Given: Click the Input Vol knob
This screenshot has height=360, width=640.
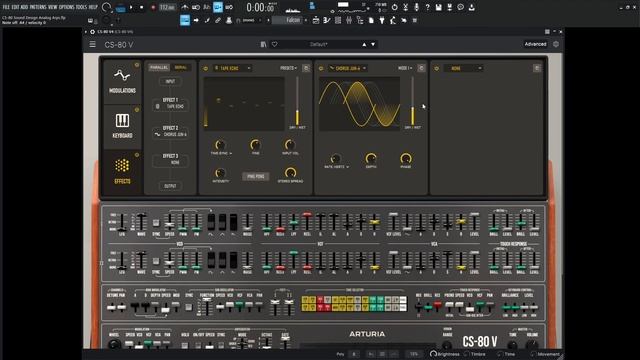Looking at the screenshot, I should point(290,144).
